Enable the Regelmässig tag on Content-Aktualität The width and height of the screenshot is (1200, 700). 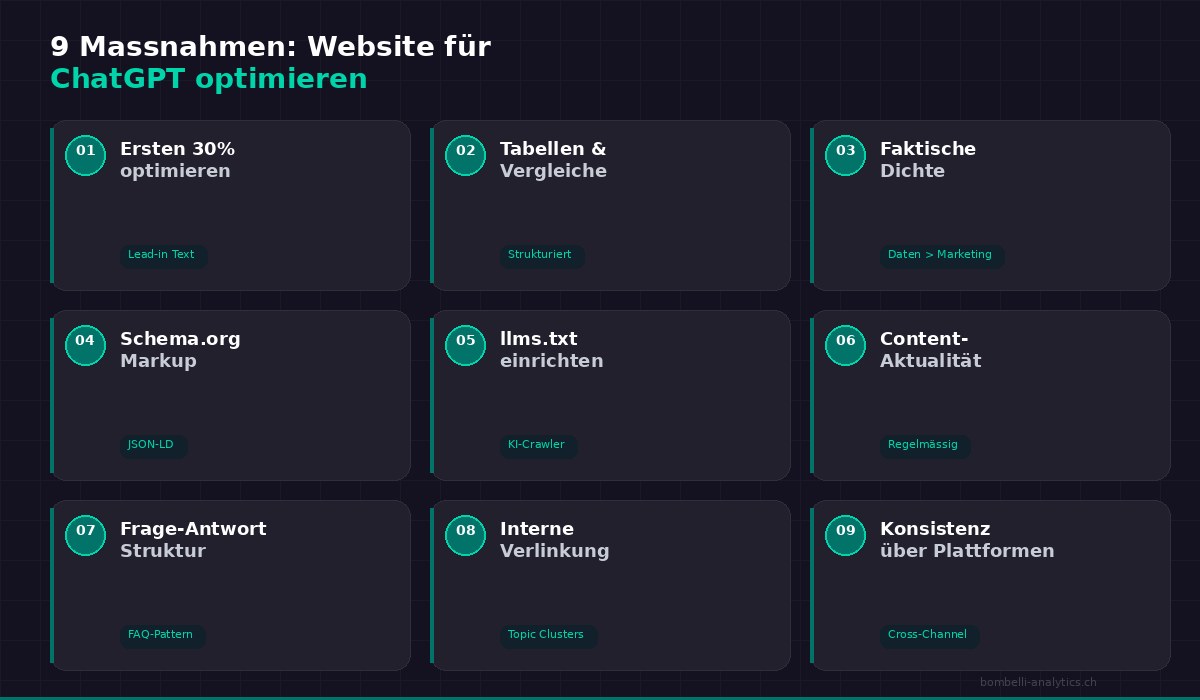pyautogui.click(x=925, y=446)
